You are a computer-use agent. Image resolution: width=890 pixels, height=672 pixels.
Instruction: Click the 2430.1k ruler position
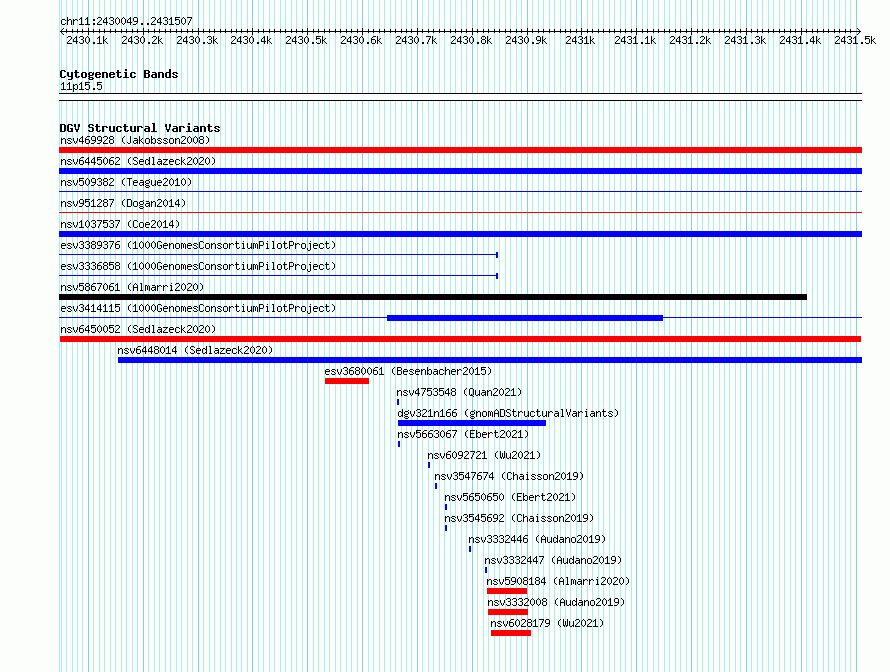(x=87, y=40)
